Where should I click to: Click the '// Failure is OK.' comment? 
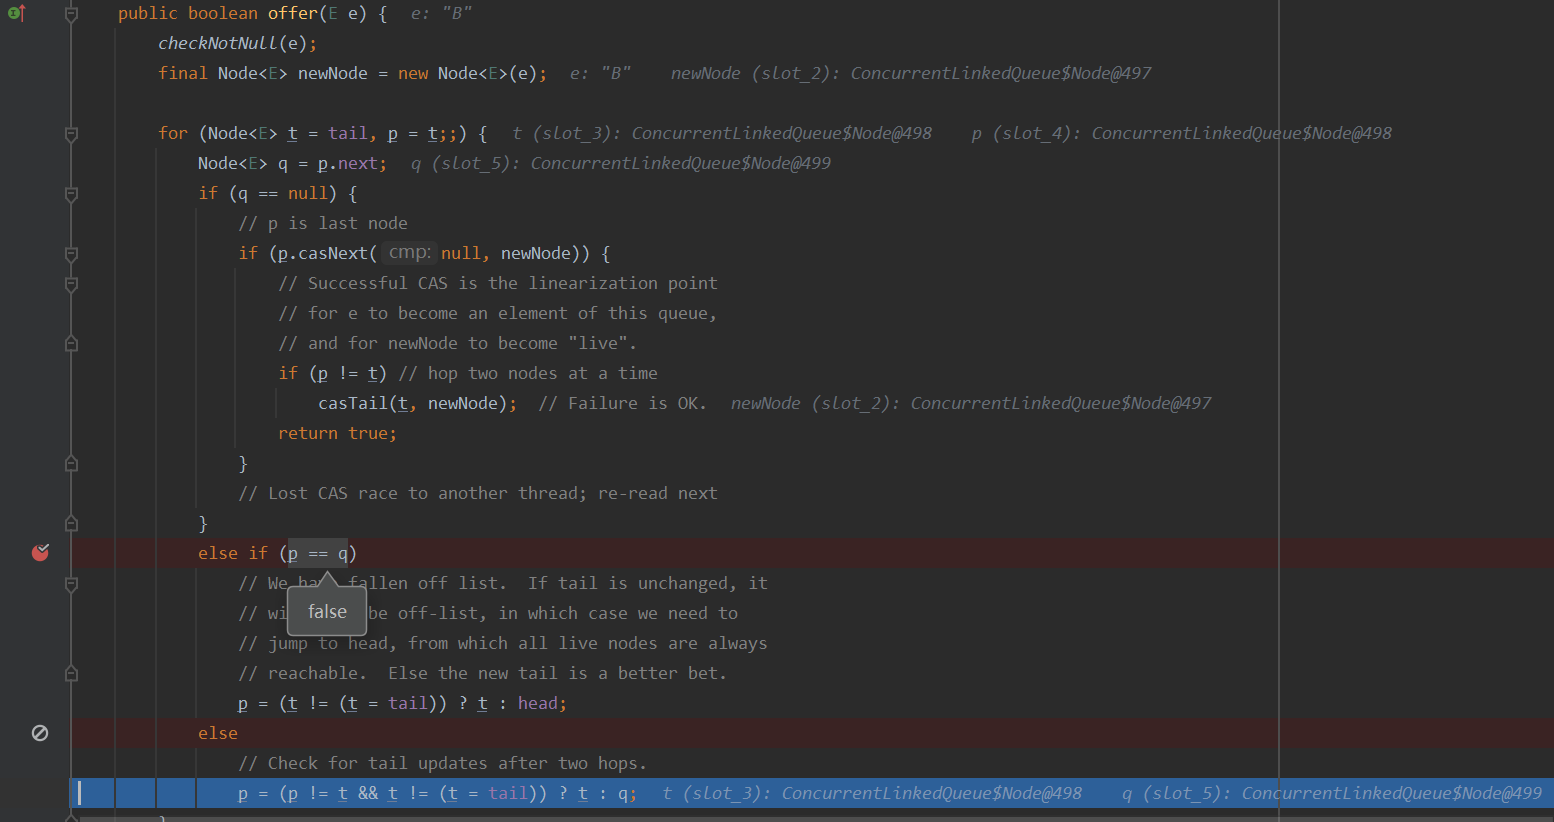[622, 403]
